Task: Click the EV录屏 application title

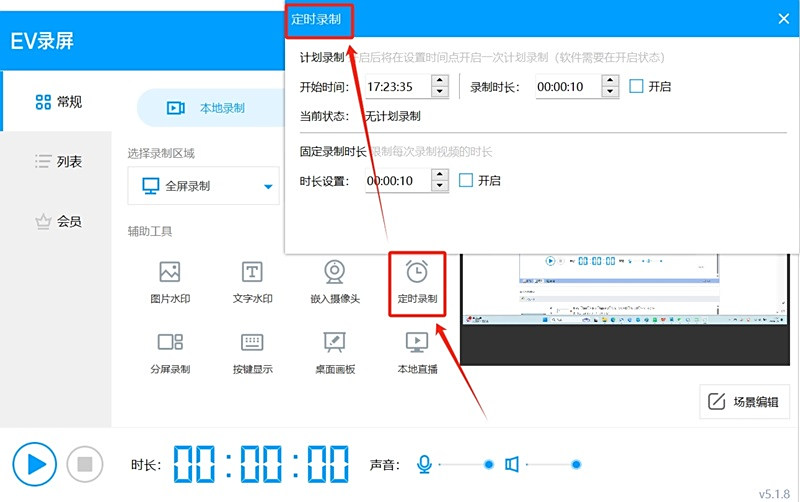Action: point(42,41)
